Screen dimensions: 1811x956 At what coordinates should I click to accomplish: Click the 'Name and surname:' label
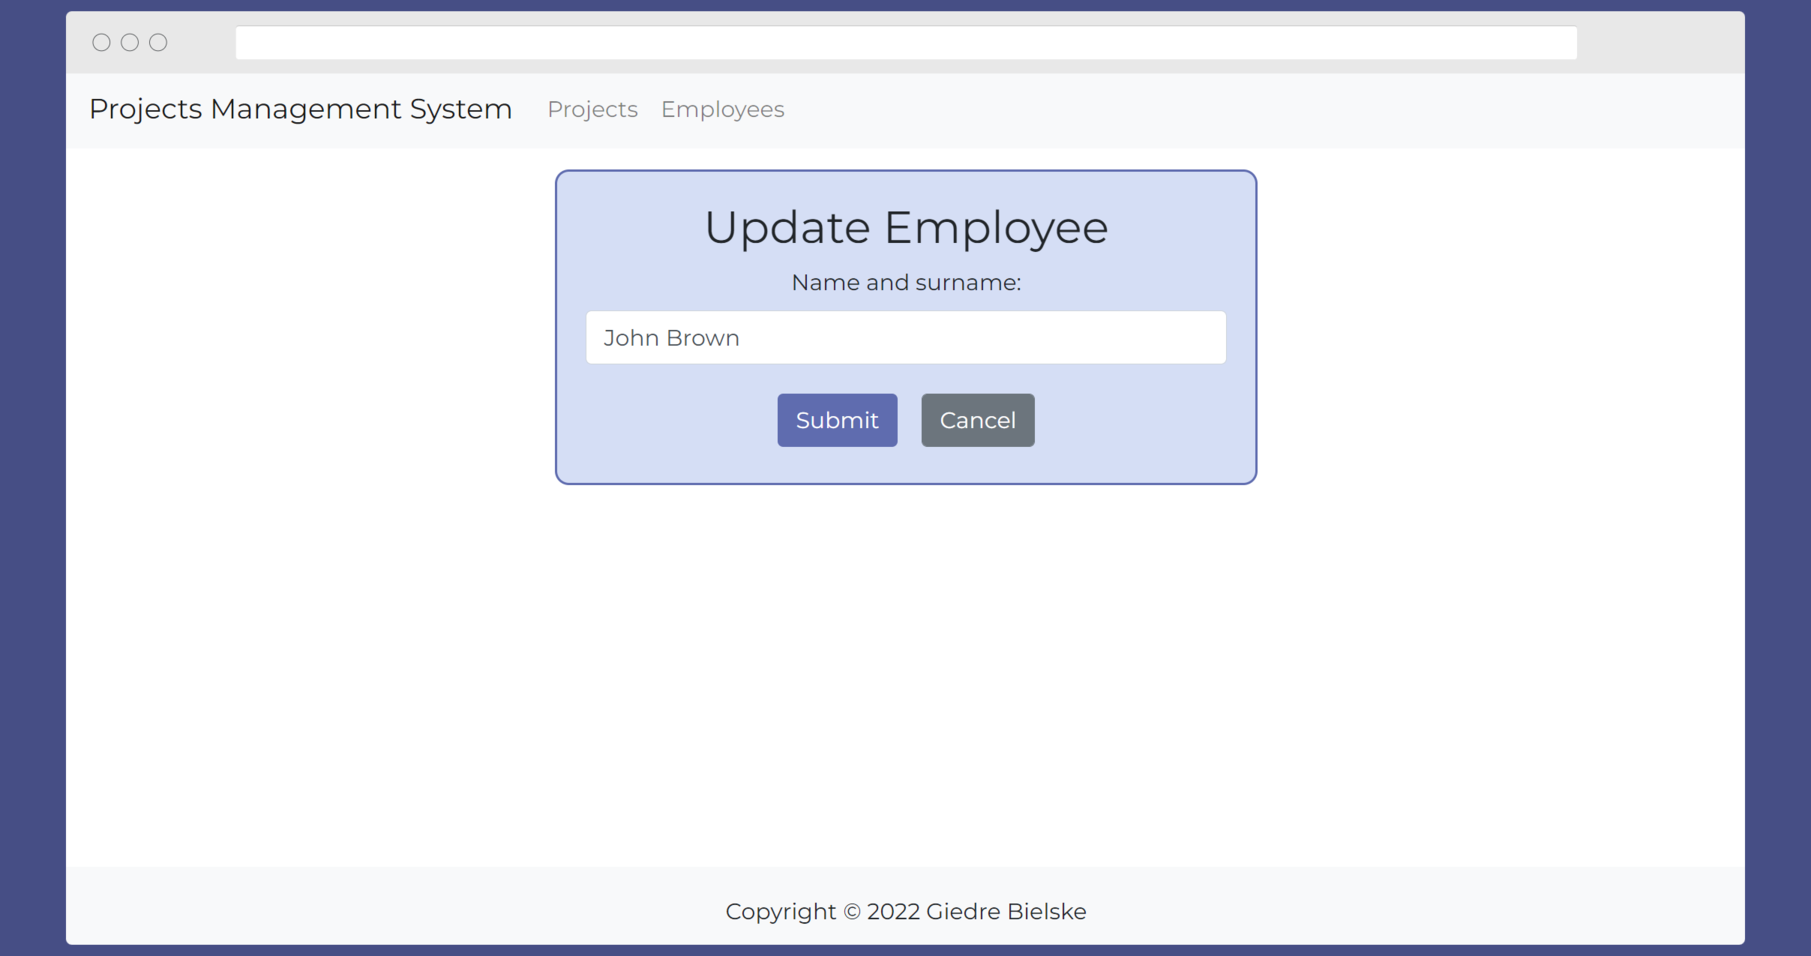click(x=906, y=283)
